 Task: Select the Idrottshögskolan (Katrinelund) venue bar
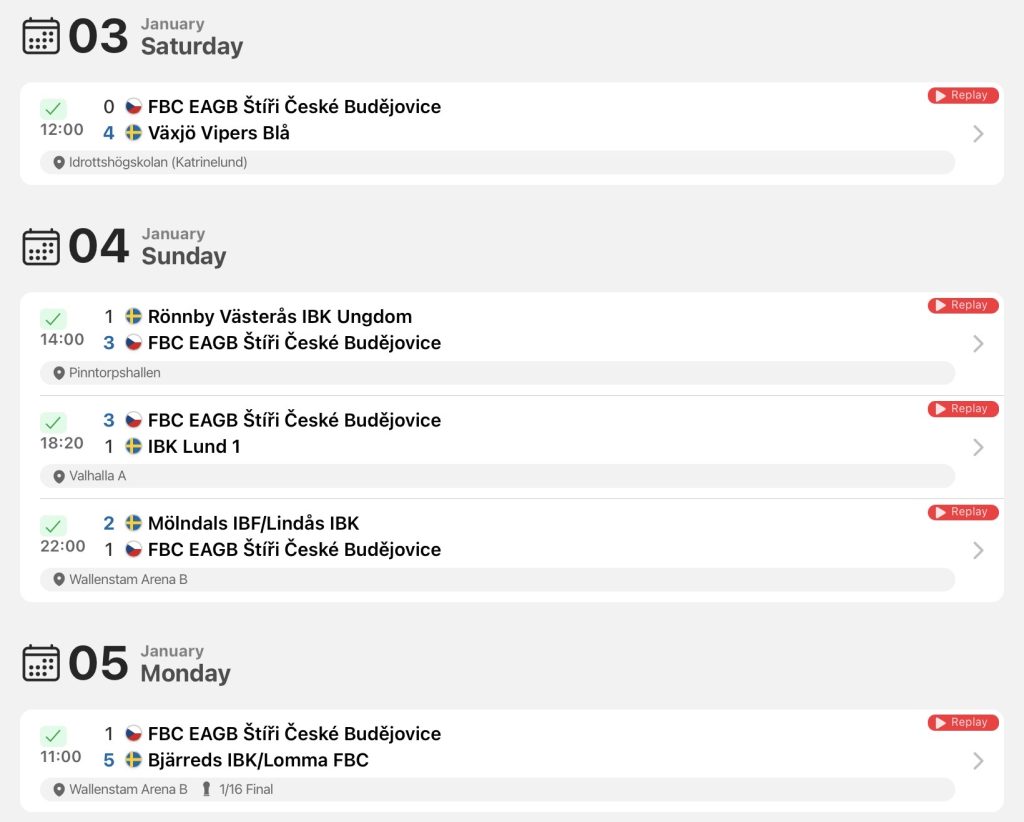(x=497, y=162)
